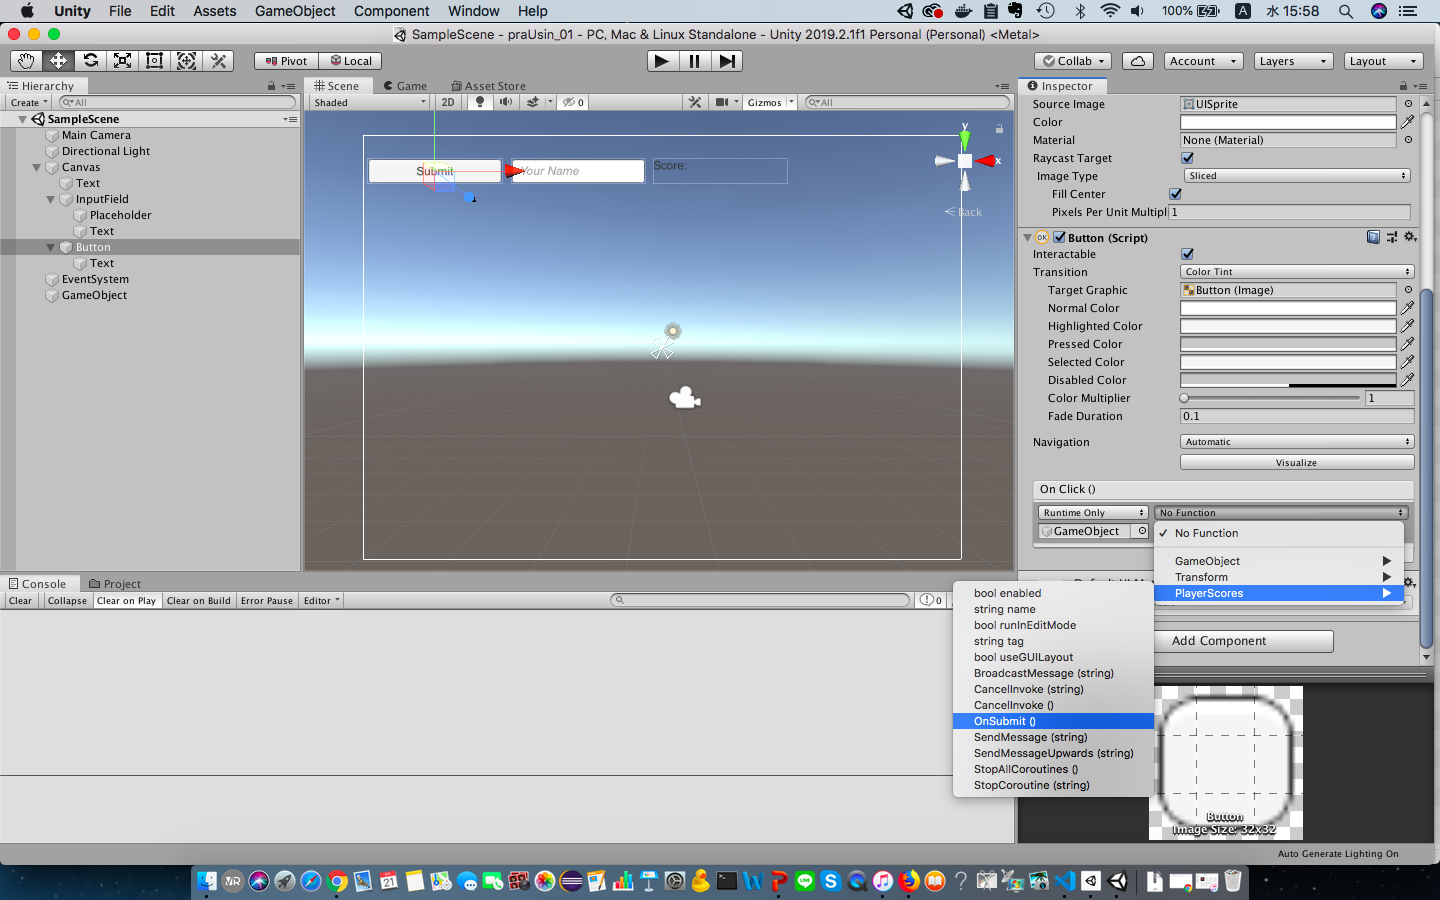Select the Move tool
This screenshot has width=1440, height=900.
pyautogui.click(x=58, y=61)
